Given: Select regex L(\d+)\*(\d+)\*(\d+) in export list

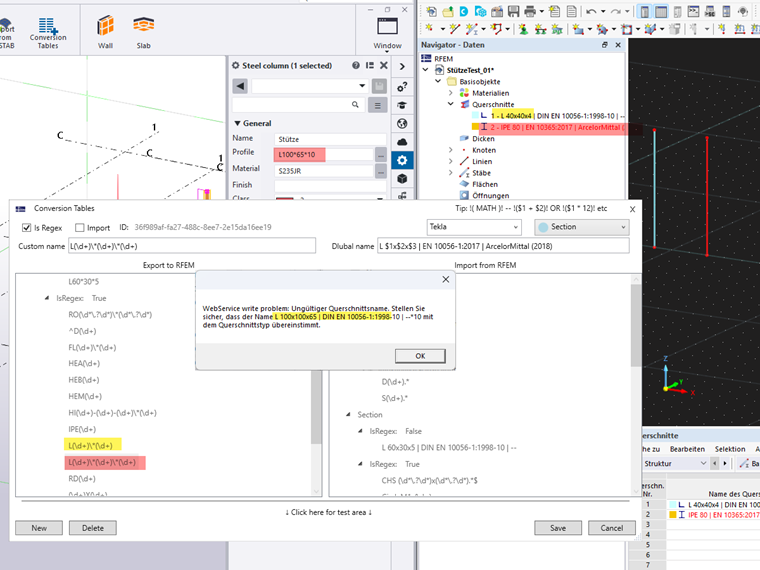Looking at the screenshot, I should 102,462.
